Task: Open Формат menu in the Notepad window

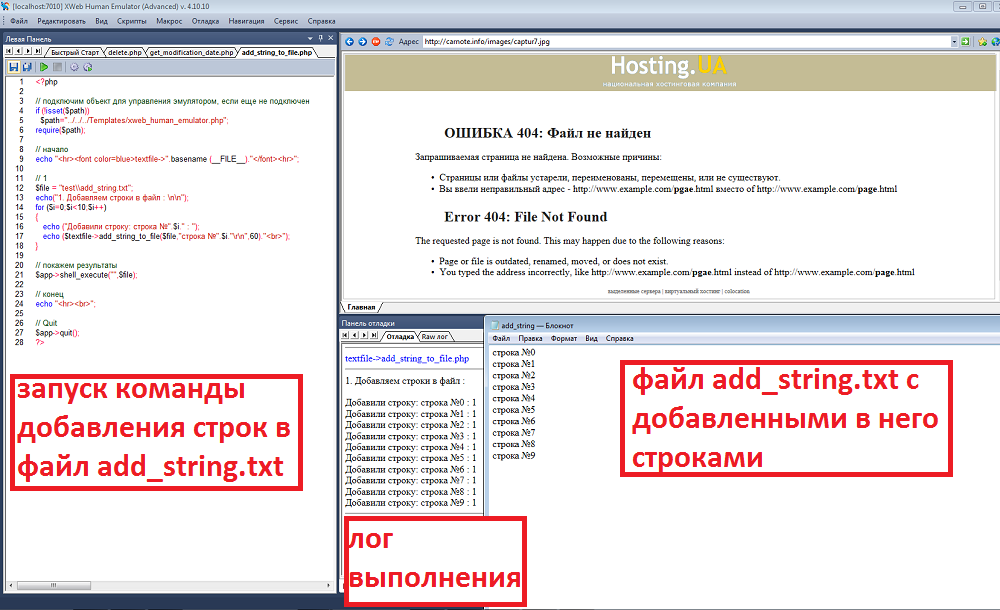Action: click(x=564, y=338)
